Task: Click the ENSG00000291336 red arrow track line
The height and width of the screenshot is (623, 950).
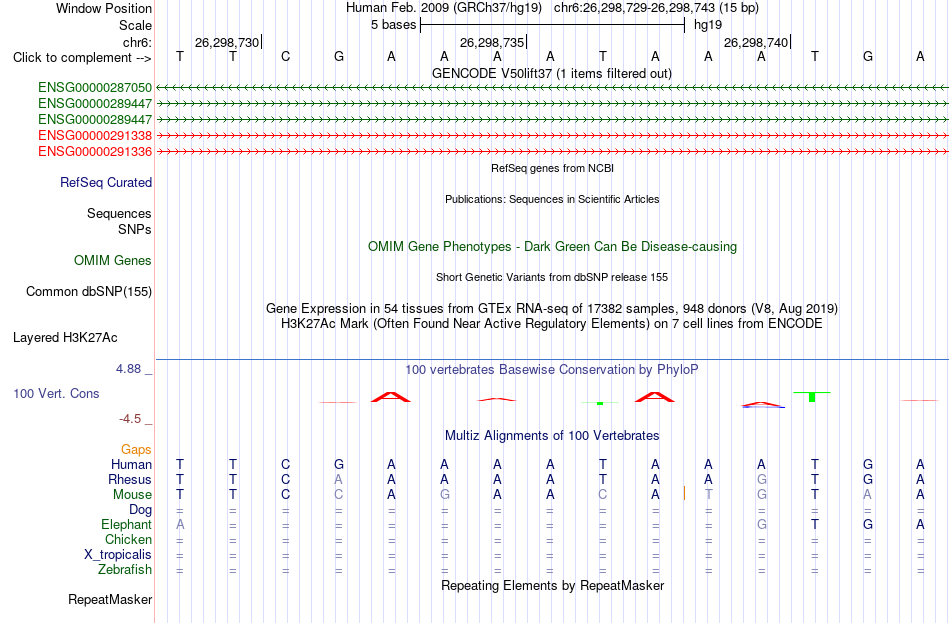Action: point(552,152)
